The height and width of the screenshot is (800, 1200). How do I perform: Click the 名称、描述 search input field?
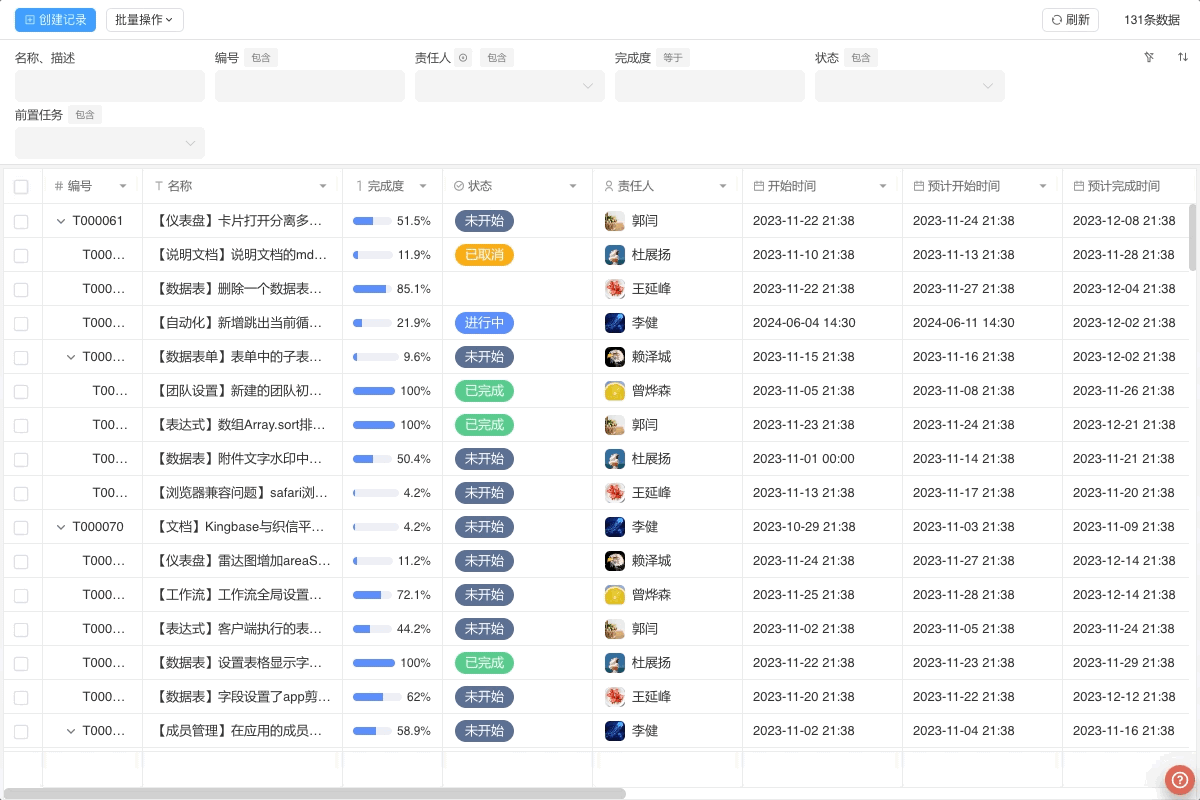[x=110, y=86]
